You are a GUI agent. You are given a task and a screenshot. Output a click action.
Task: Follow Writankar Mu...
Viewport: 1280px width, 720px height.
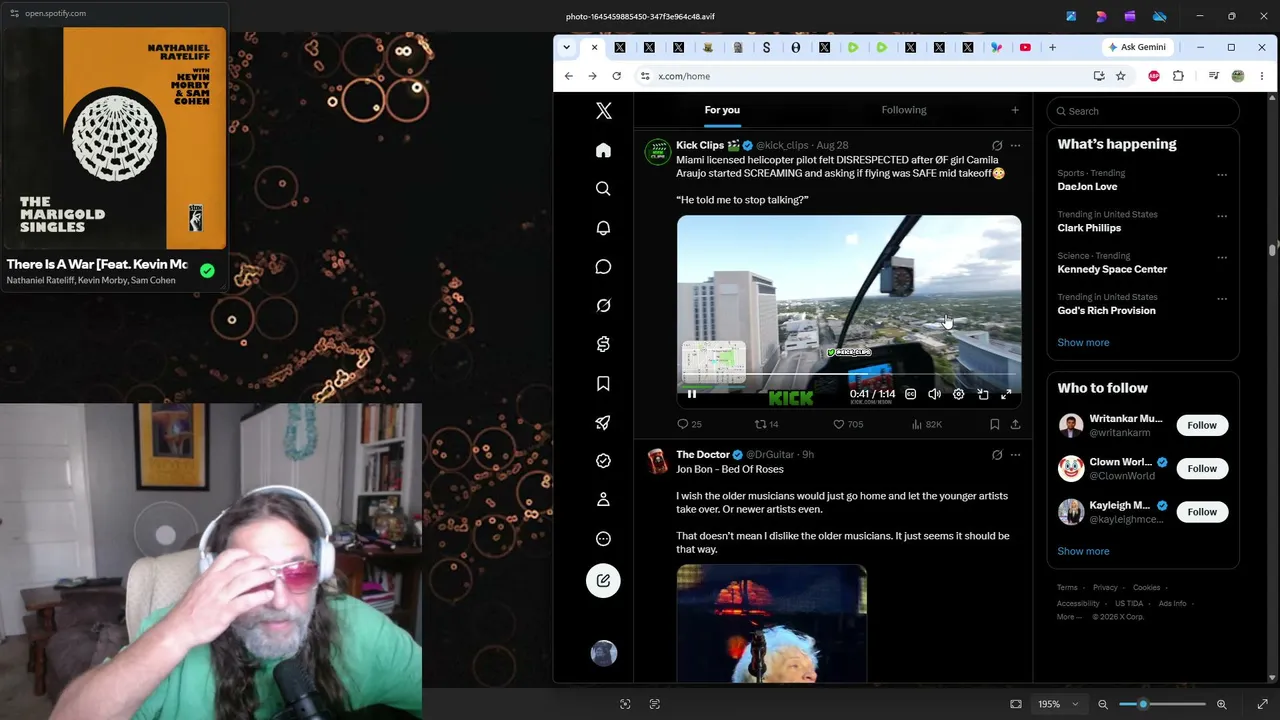[x=1202, y=426]
